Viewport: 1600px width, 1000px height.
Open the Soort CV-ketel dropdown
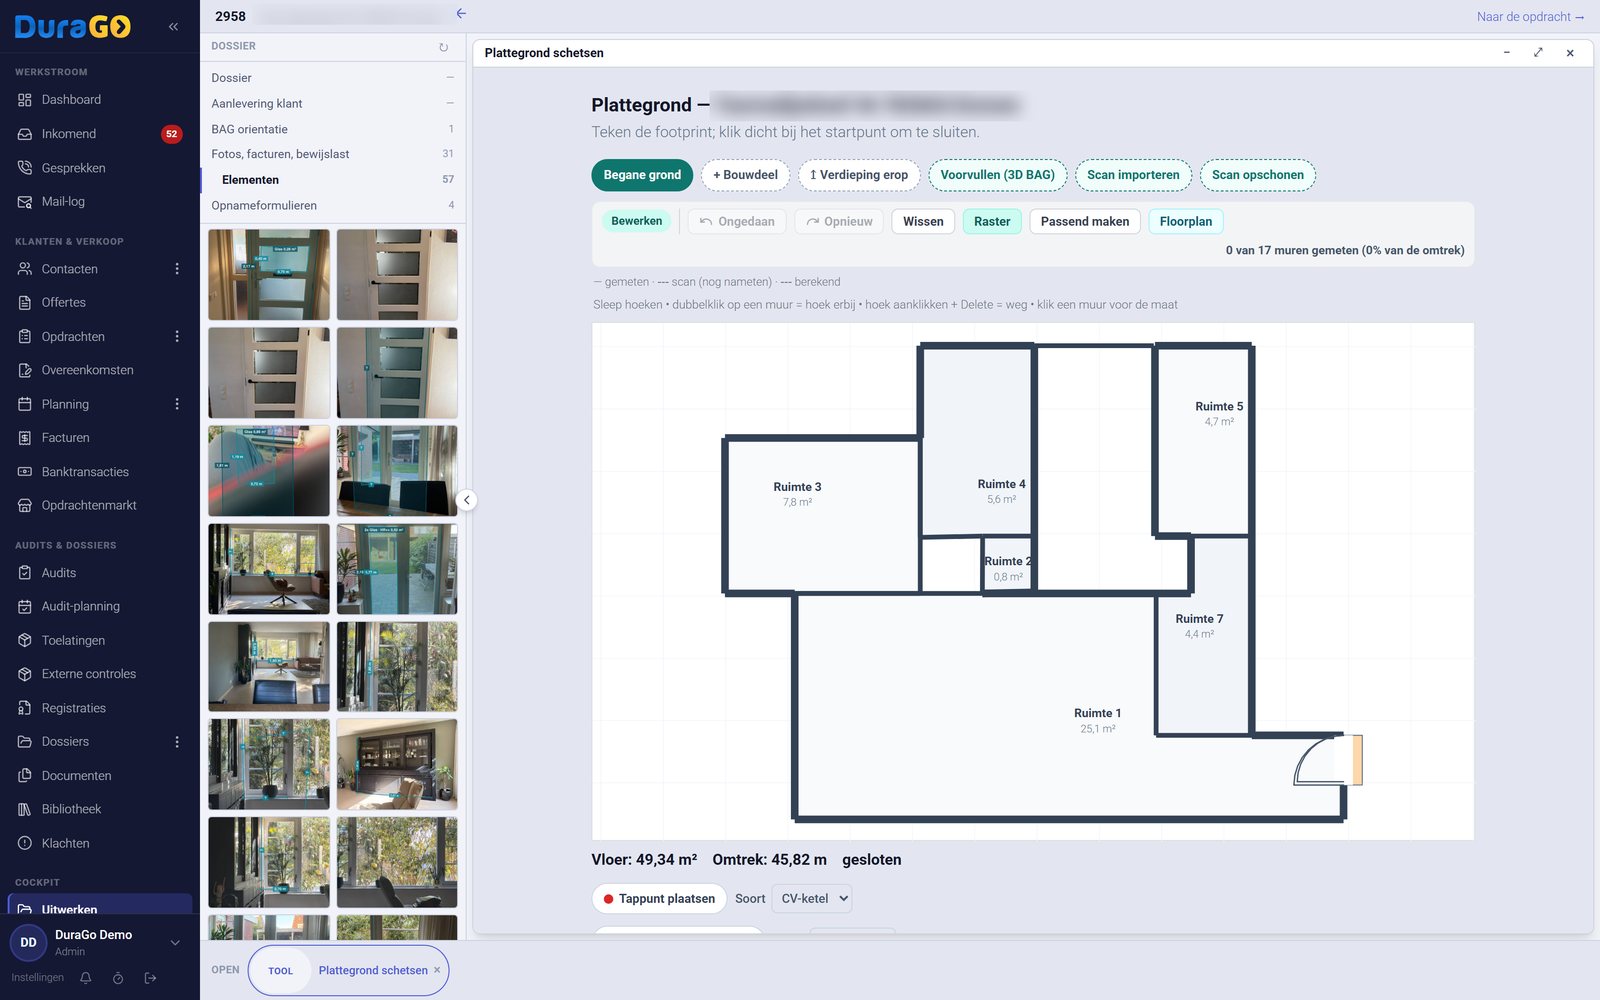click(814, 899)
